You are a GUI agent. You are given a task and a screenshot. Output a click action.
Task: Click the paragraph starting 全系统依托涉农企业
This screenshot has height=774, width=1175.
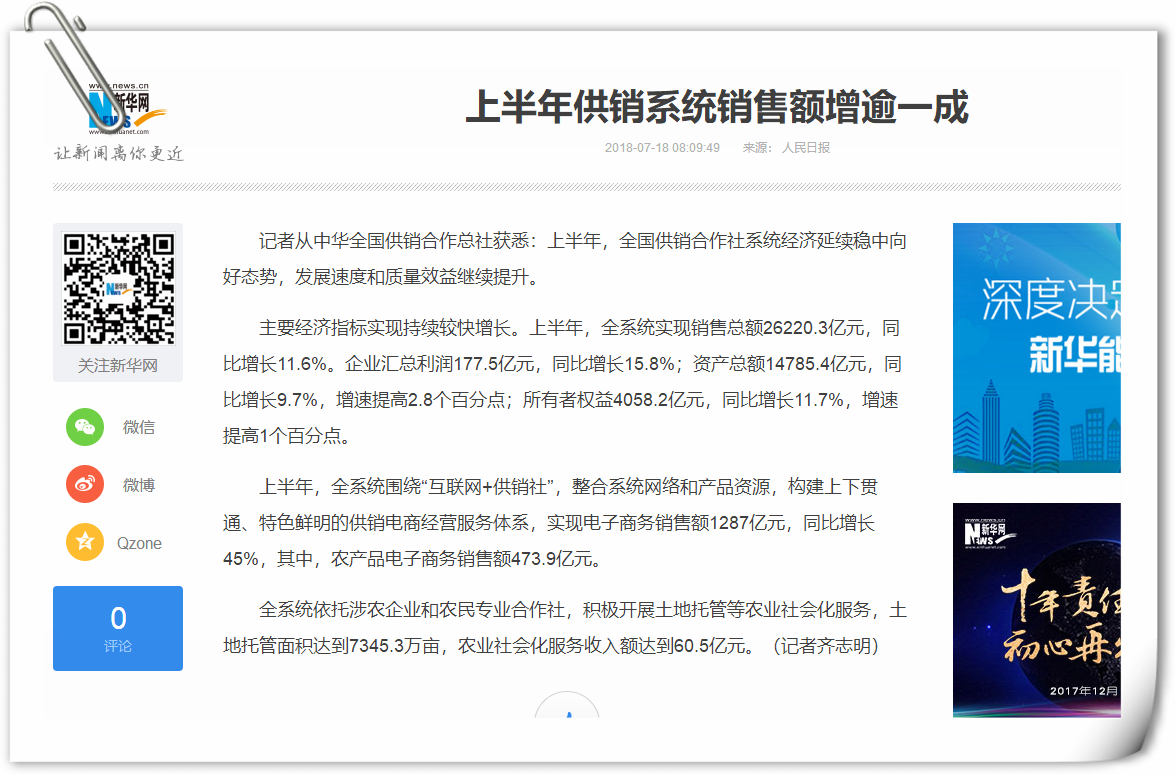pos(565,627)
